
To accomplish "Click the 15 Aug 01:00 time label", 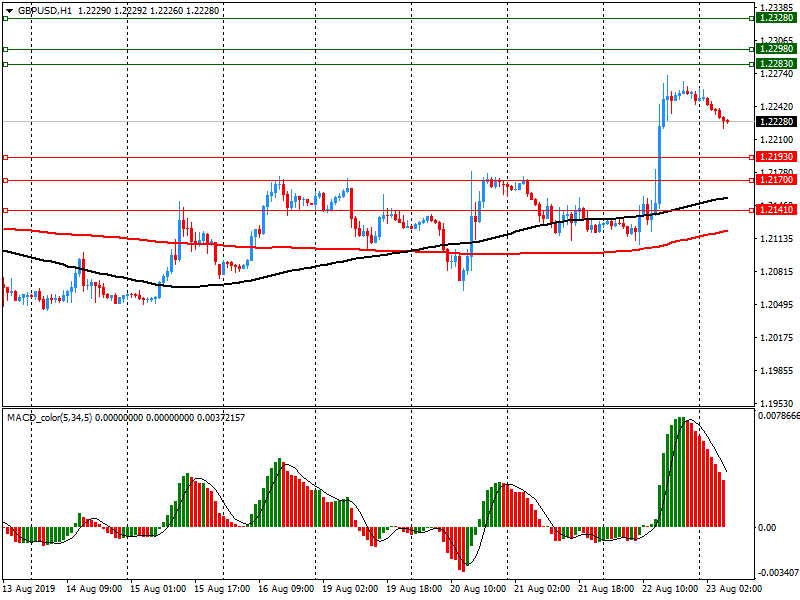I will [158, 589].
